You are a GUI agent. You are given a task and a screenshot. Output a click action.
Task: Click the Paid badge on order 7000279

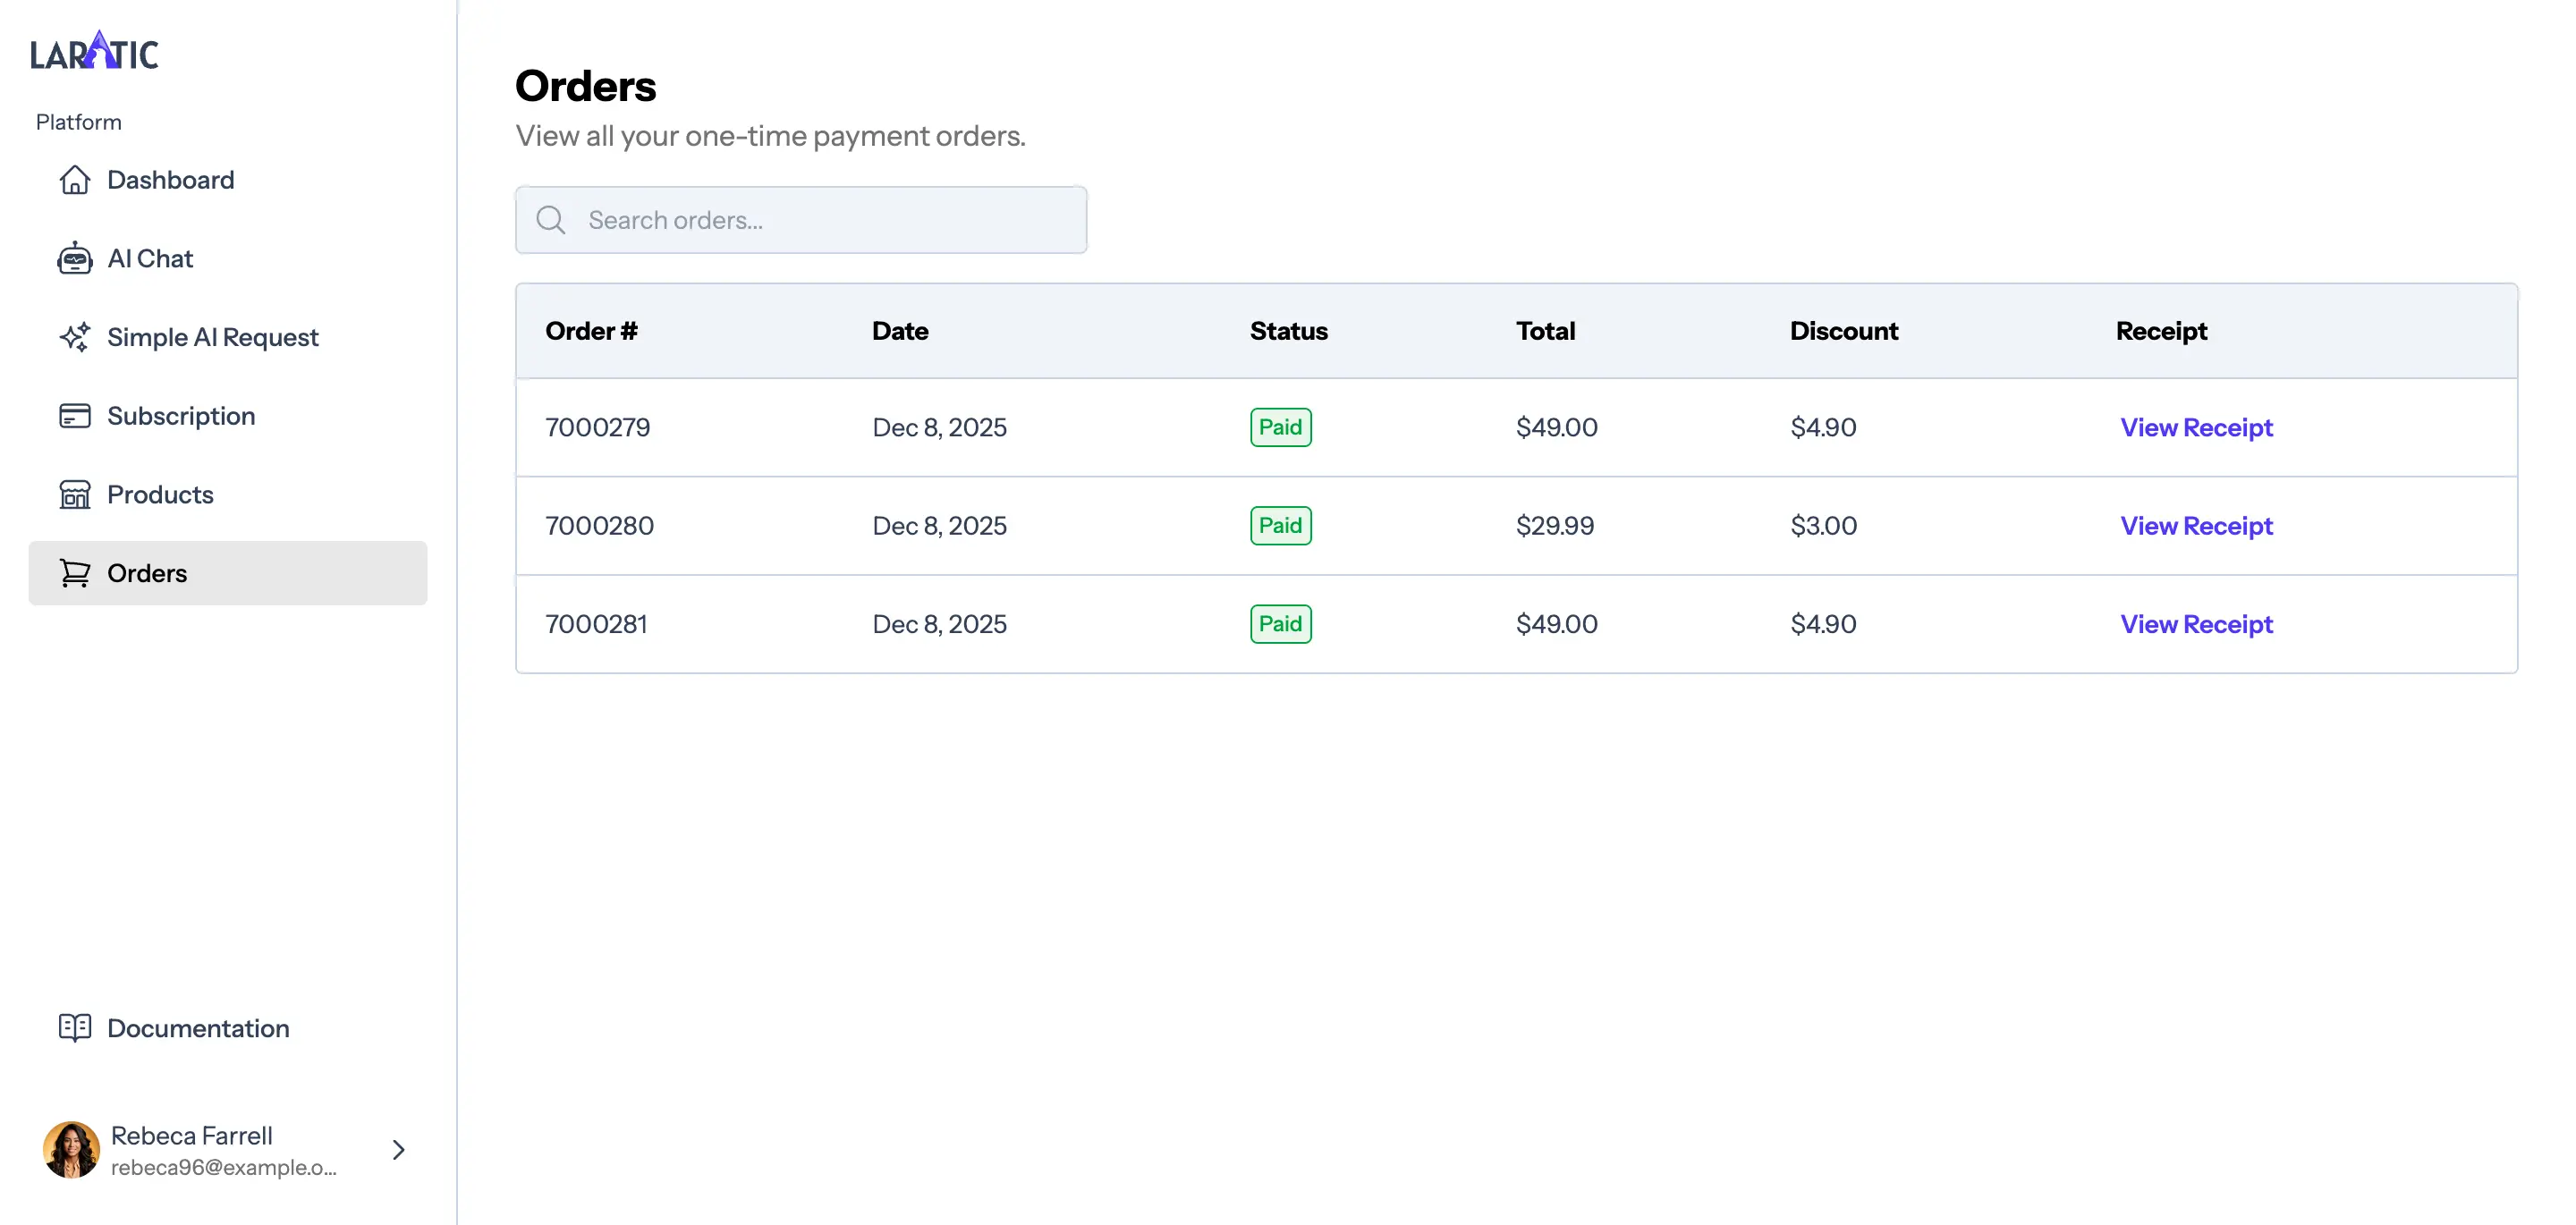click(x=1280, y=427)
